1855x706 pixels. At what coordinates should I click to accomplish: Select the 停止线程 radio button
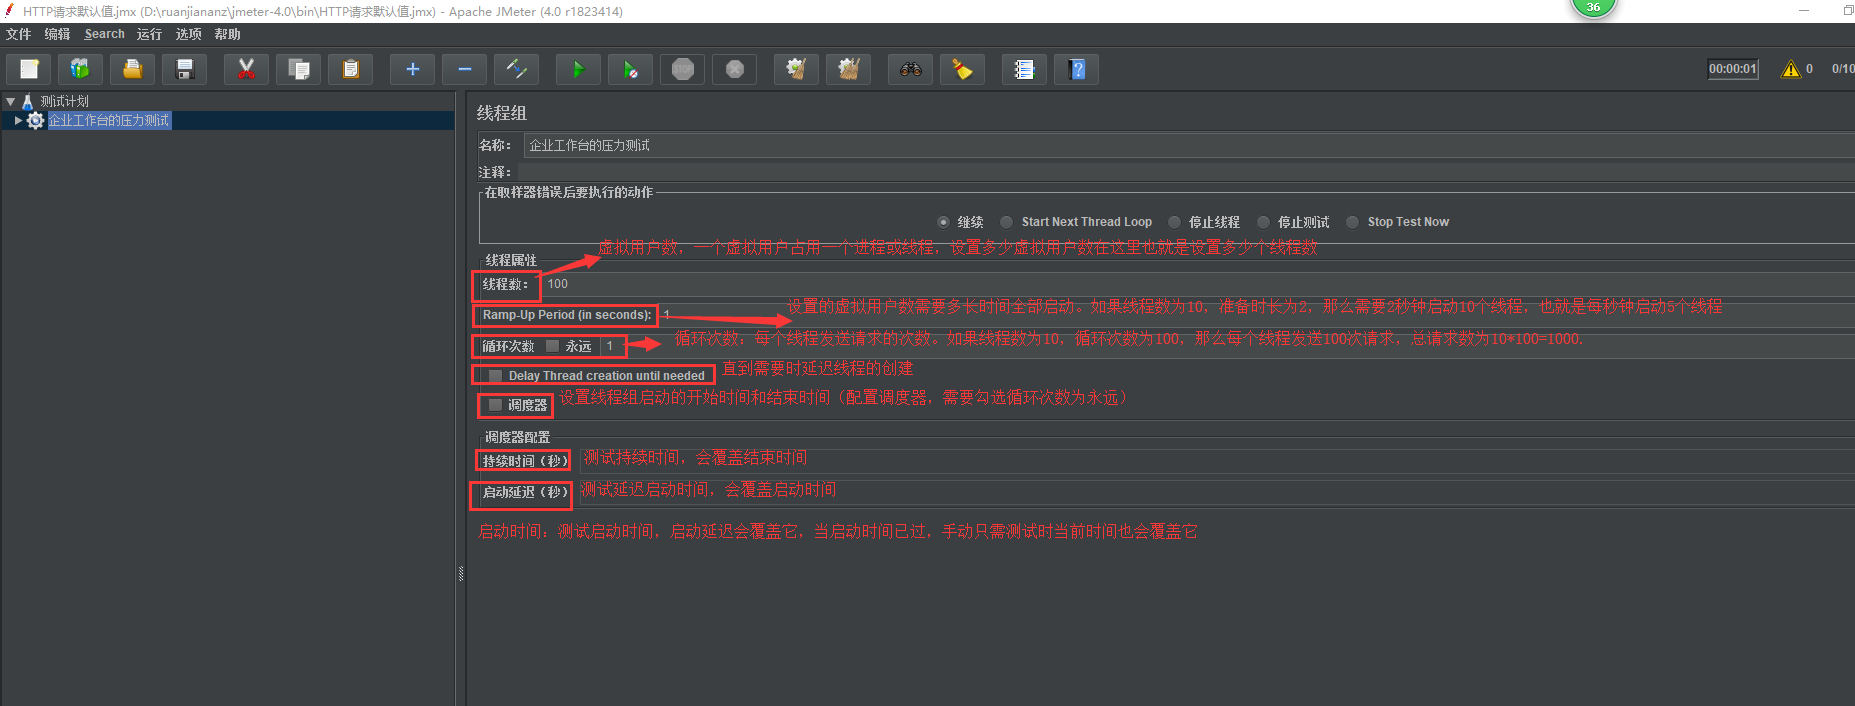click(x=1174, y=222)
